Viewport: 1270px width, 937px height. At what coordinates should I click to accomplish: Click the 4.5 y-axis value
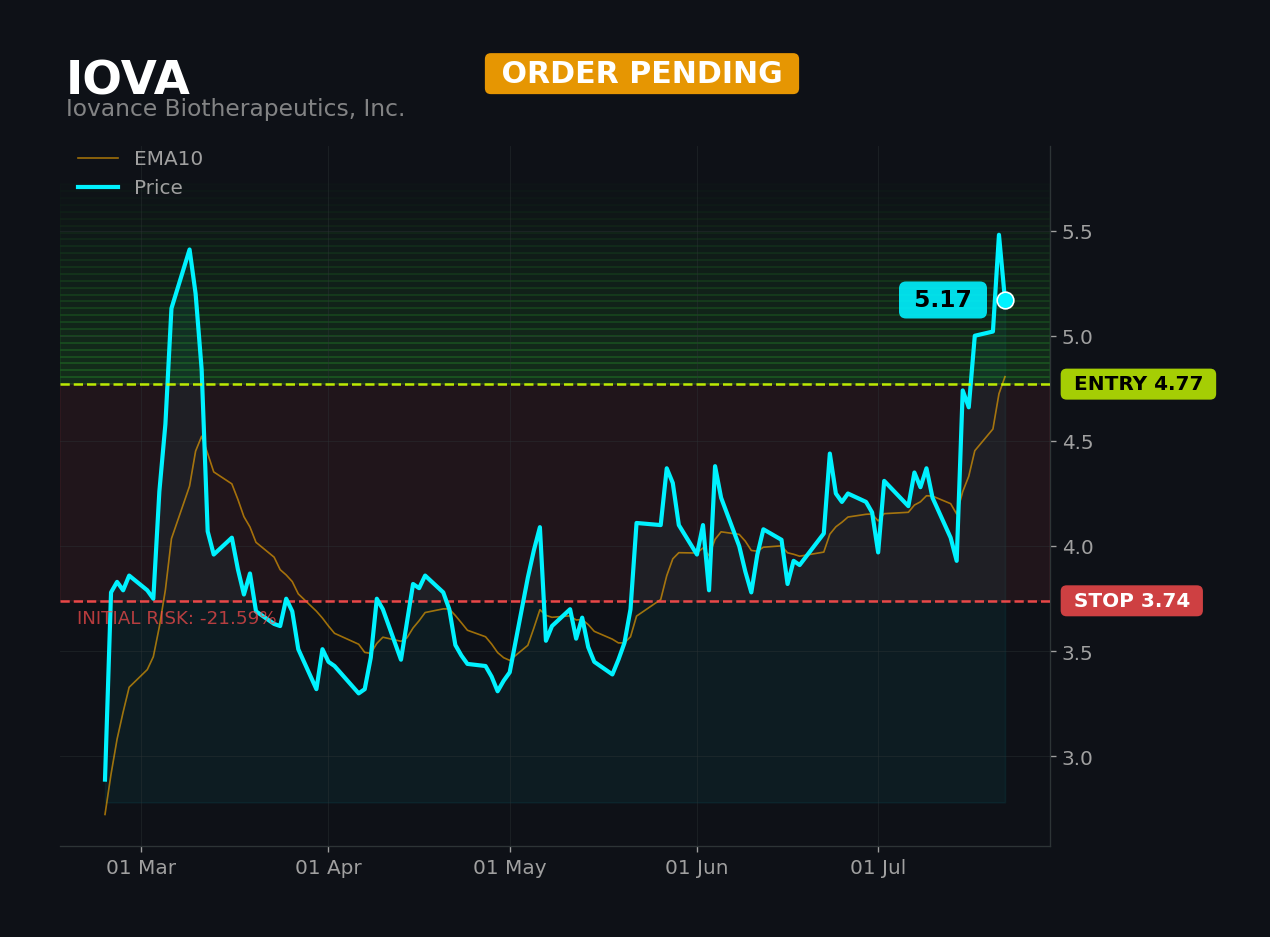[x=1076, y=442]
